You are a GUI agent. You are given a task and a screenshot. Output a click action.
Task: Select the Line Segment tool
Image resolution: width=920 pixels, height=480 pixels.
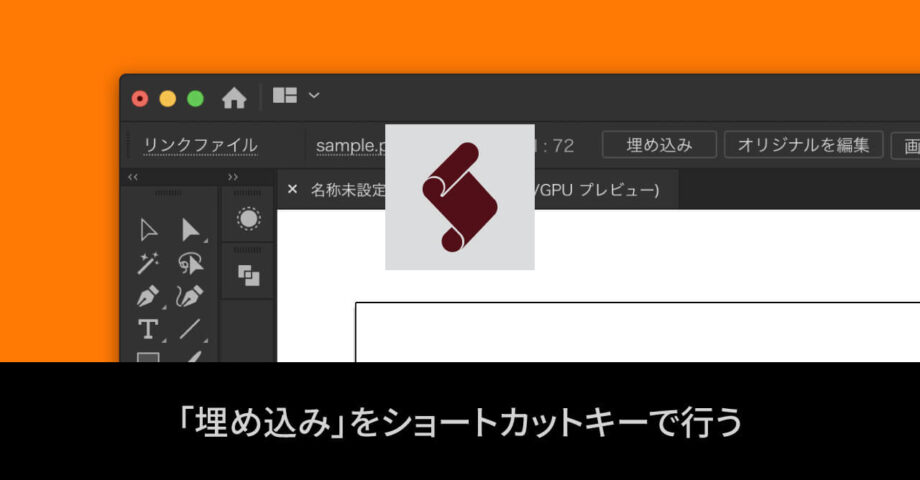pyautogui.click(x=190, y=329)
